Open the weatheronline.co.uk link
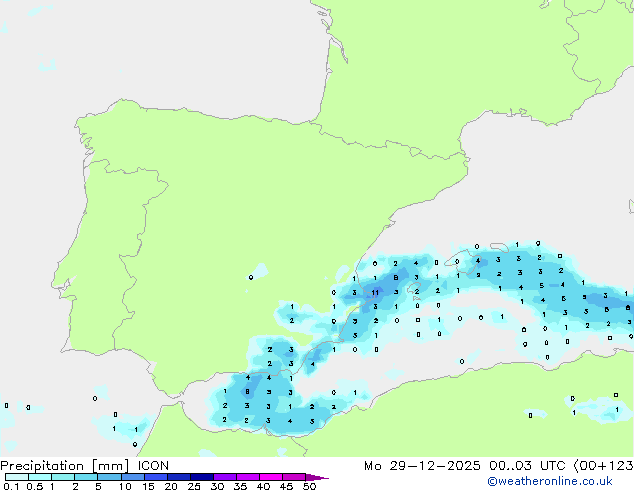The width and height of the screenshot is (634, 490). tap(550, 481)
